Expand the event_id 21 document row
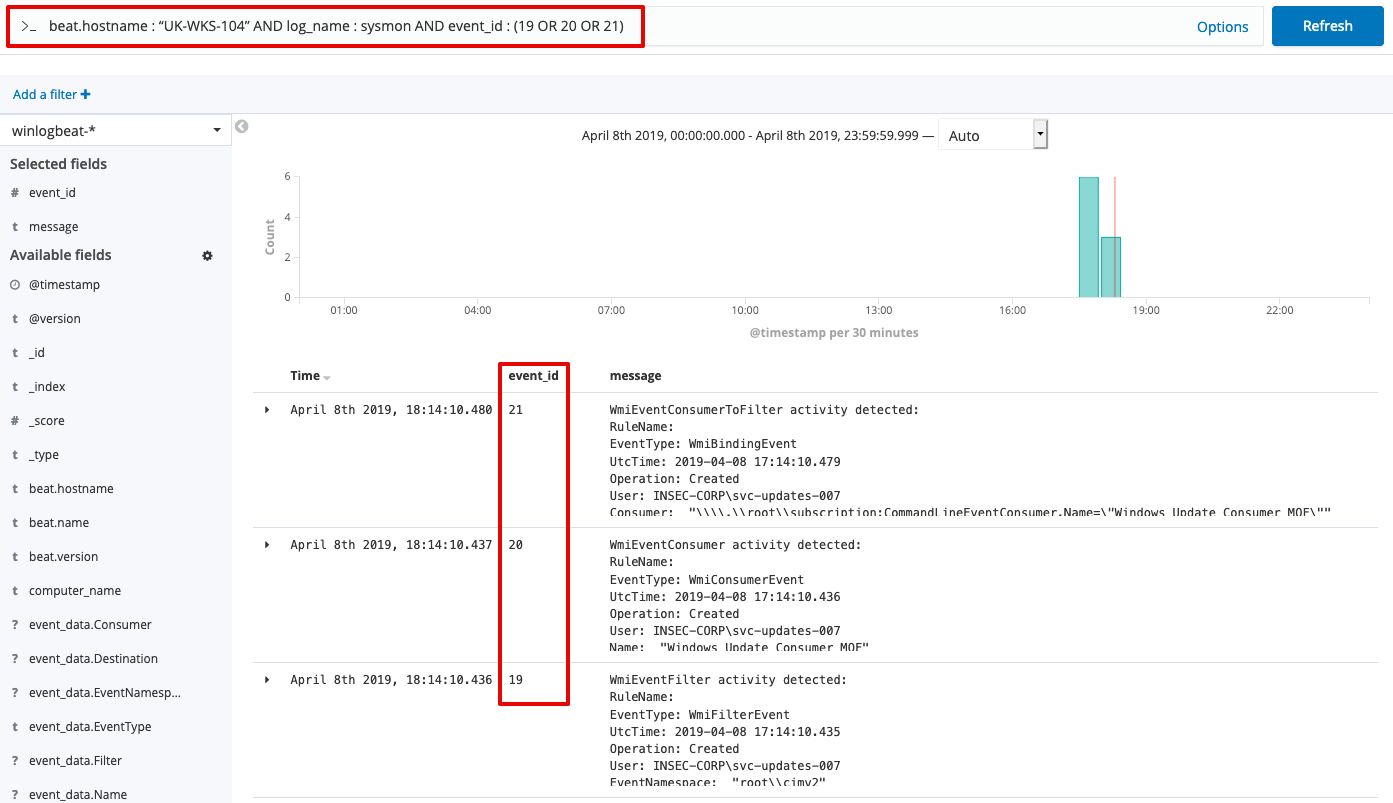The image size is (1393, 803). click(x=266, y=409)
